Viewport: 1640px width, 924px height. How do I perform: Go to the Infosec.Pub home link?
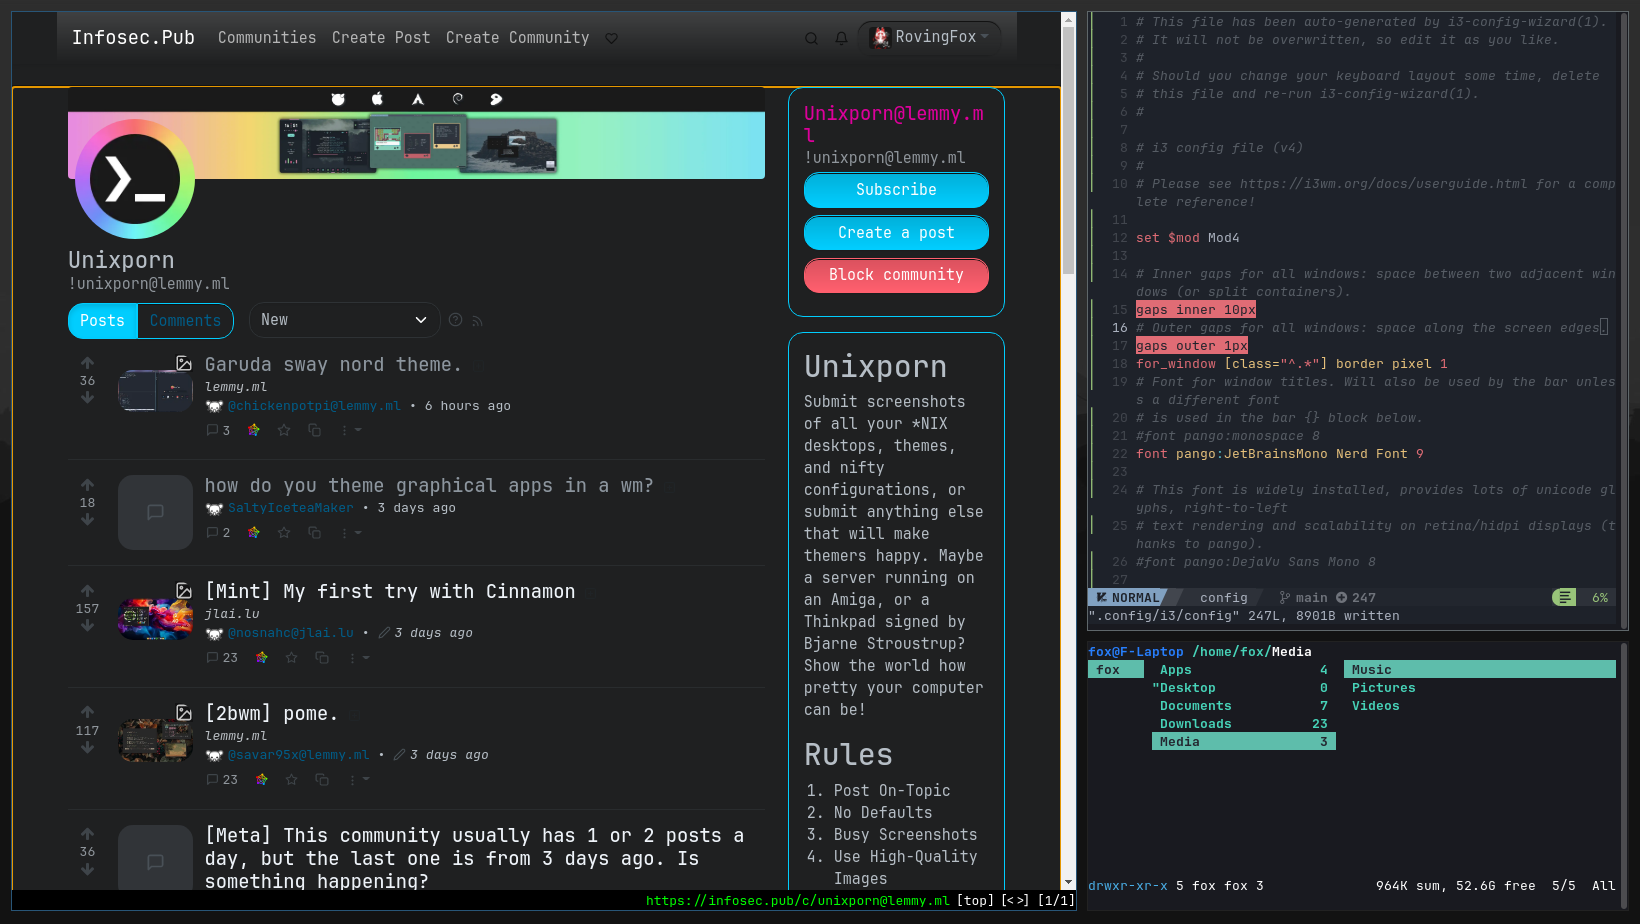(133, 37)
